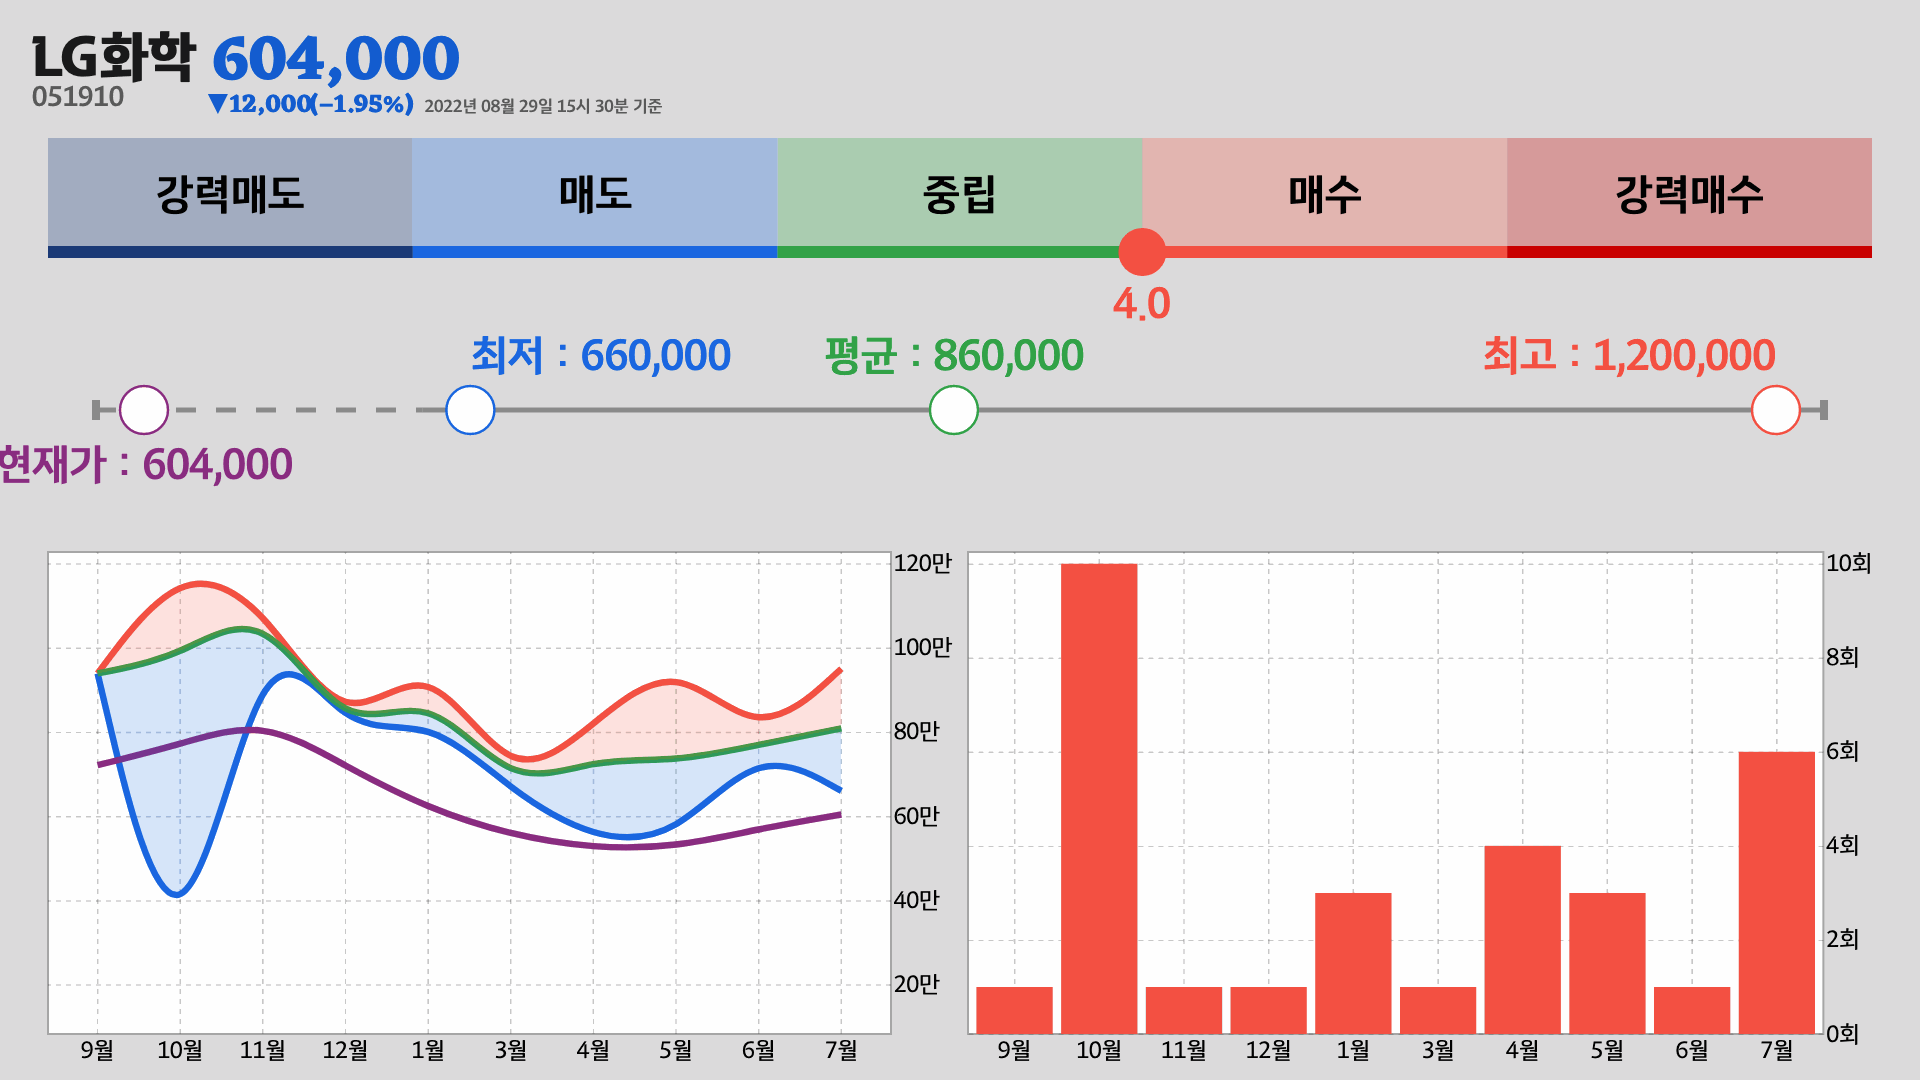Select the 매수 rating segment

1325,198
